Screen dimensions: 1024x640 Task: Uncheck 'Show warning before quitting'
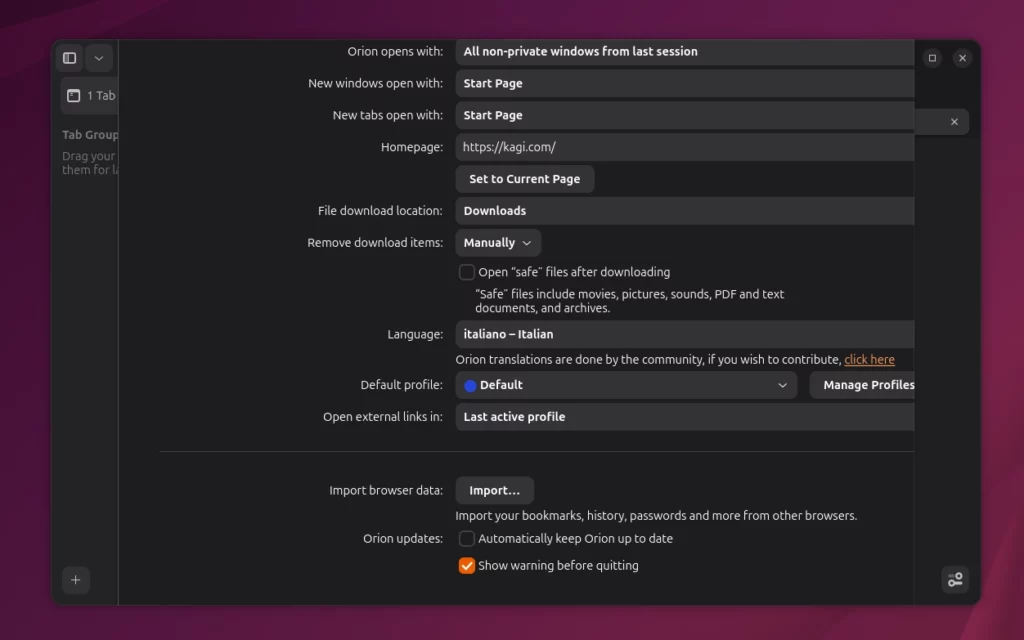tap(466, 565)
